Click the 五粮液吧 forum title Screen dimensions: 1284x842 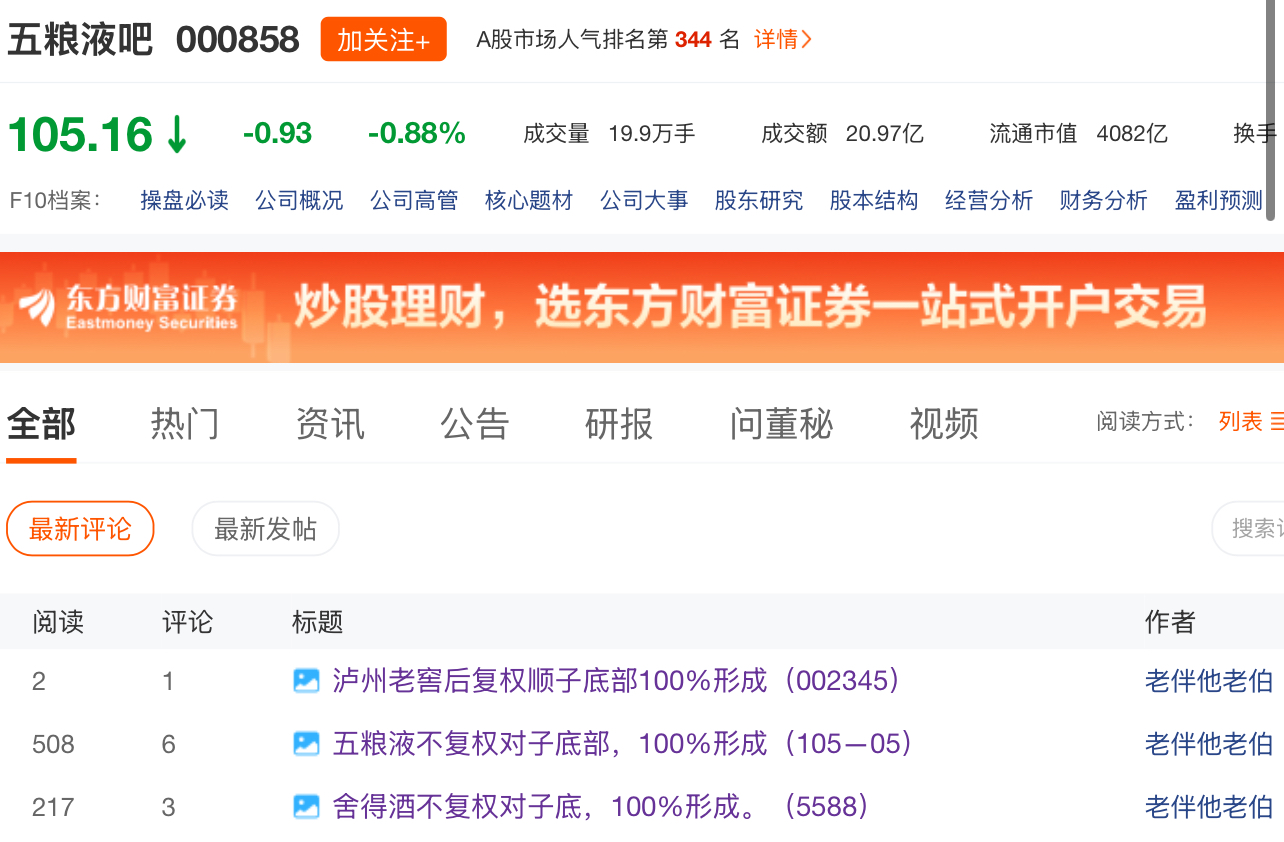tap(80, 39)
